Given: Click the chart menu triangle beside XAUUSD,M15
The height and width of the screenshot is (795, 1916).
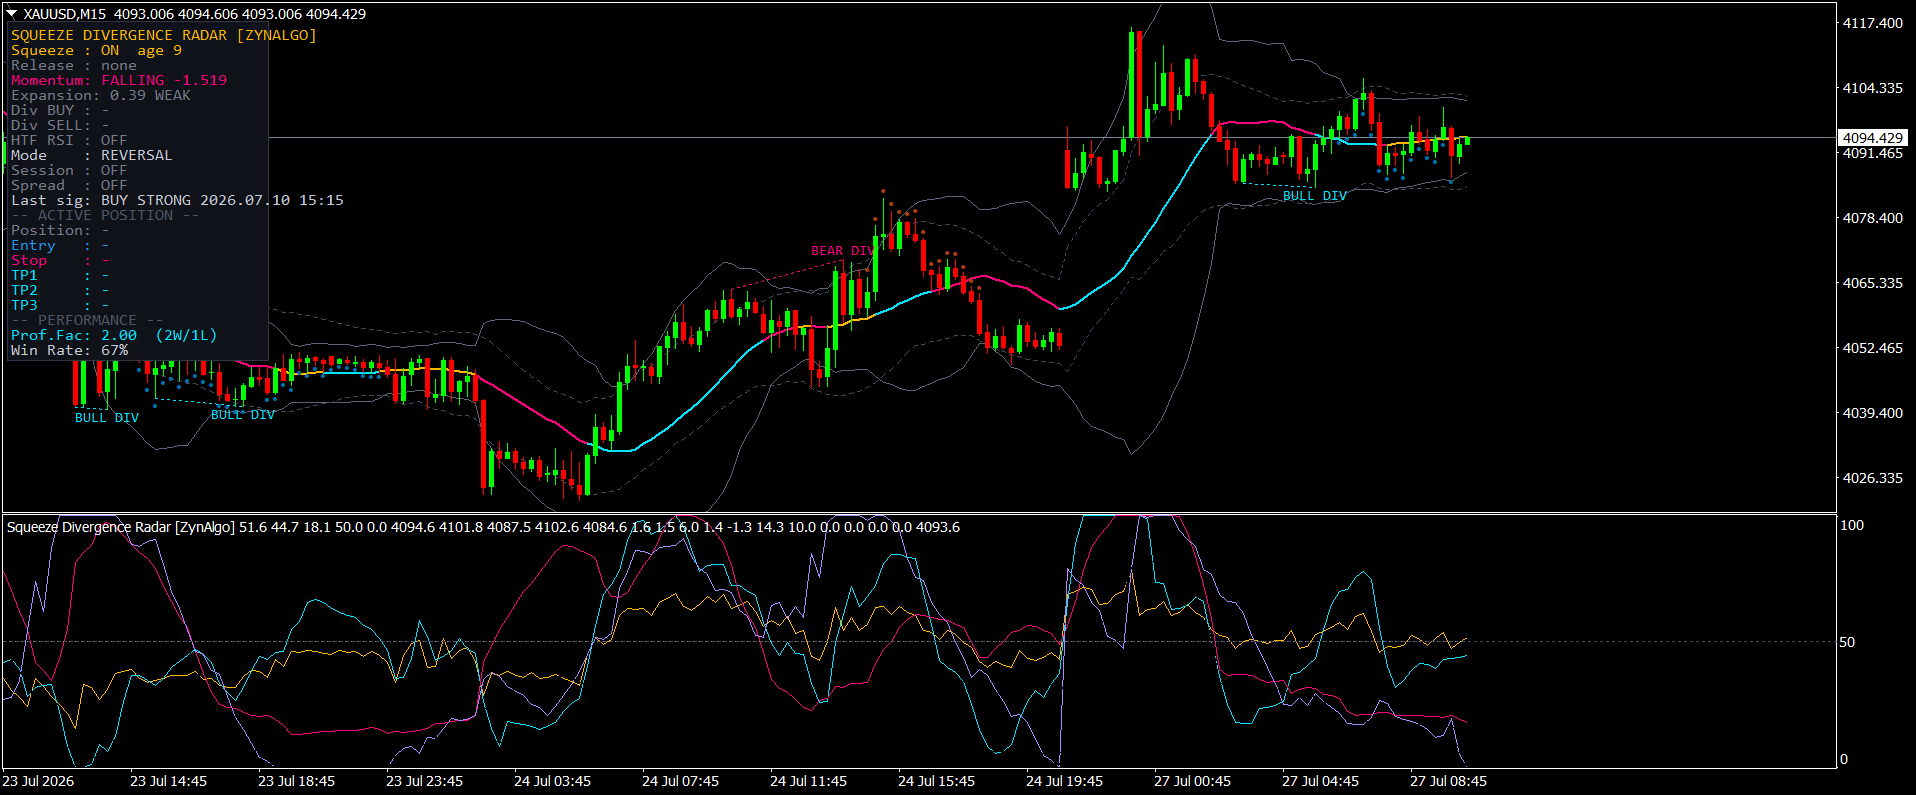Looking at the screenshot, I should pos(12,14).
